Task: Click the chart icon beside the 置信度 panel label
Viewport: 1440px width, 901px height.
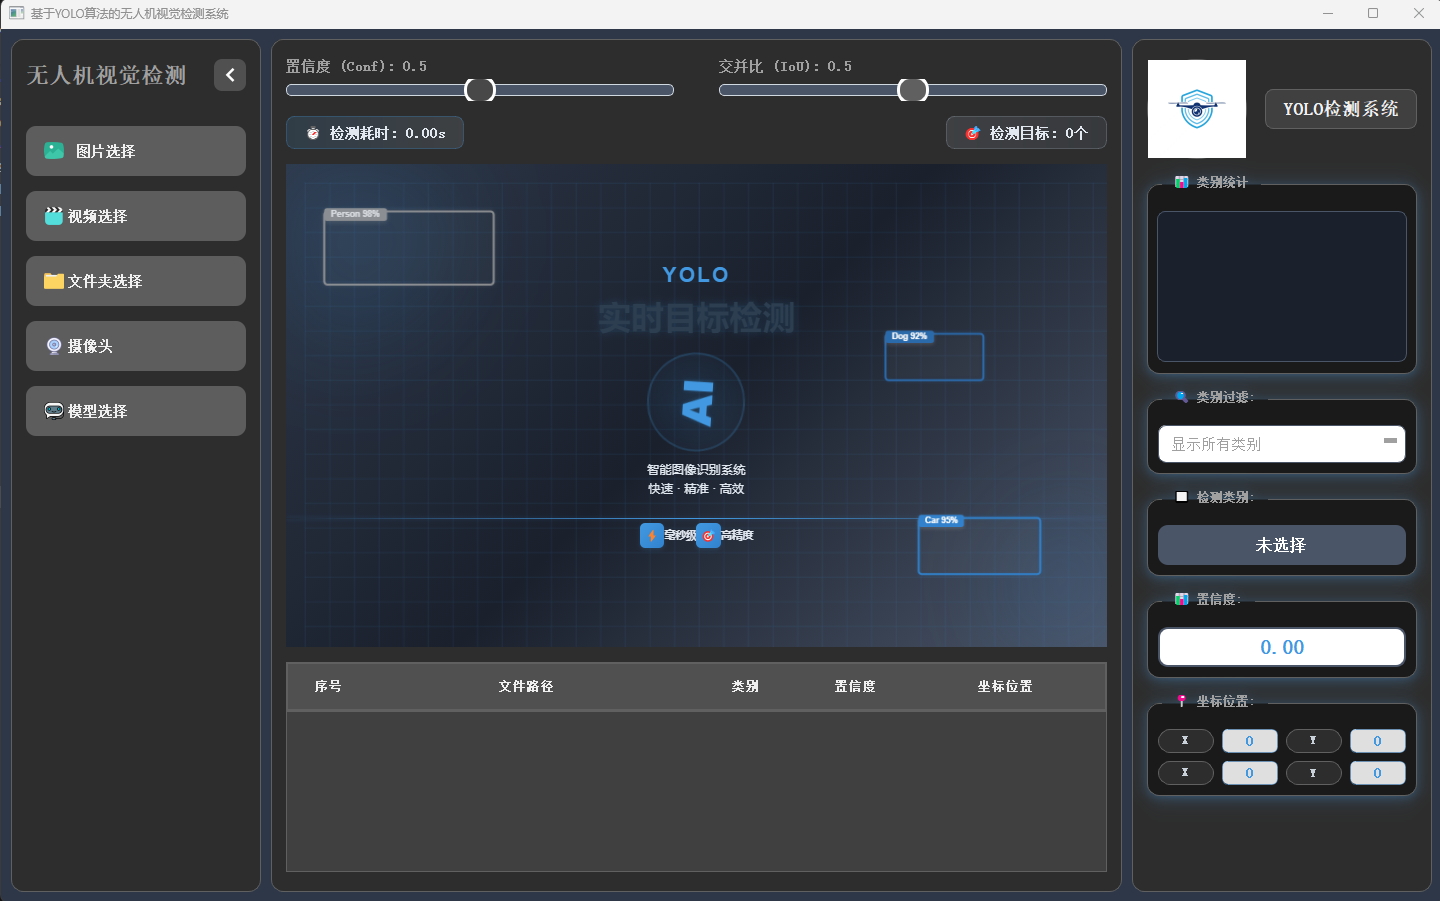Action: (1182, 599)
